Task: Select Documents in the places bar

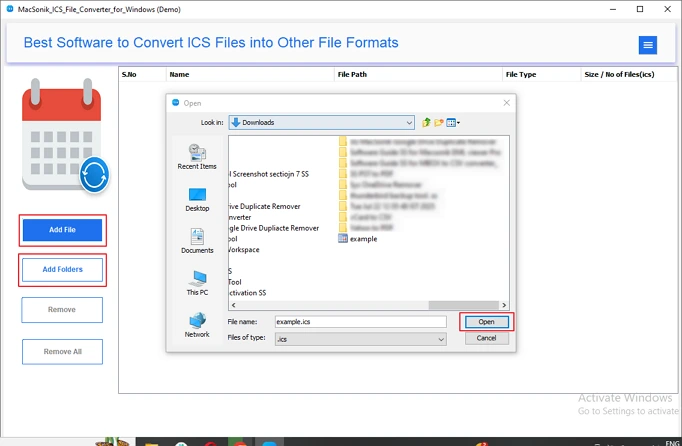Action: 197,241
